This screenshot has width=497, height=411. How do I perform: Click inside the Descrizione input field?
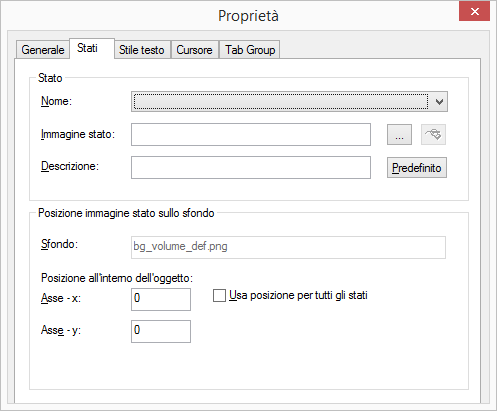click(251, 168)
